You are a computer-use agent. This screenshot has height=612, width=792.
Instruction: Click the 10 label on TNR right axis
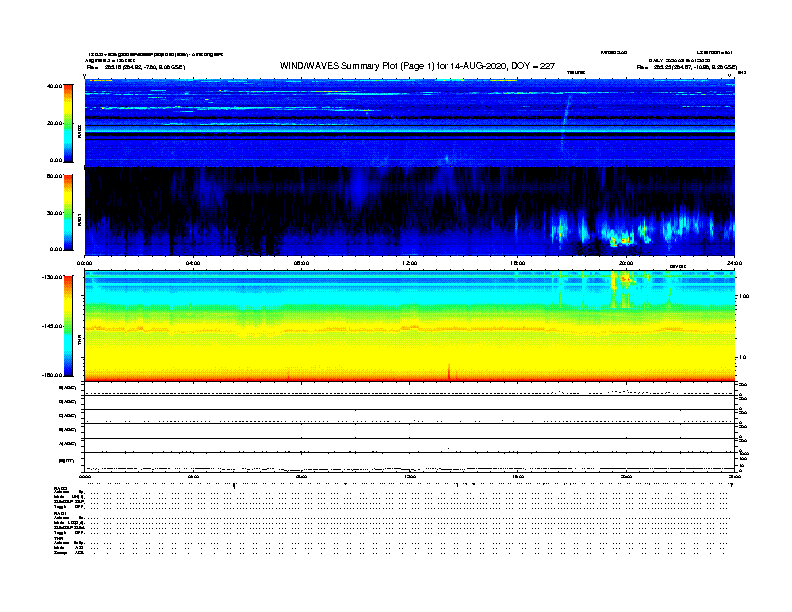pyautogui.click(x=743, y=358)
